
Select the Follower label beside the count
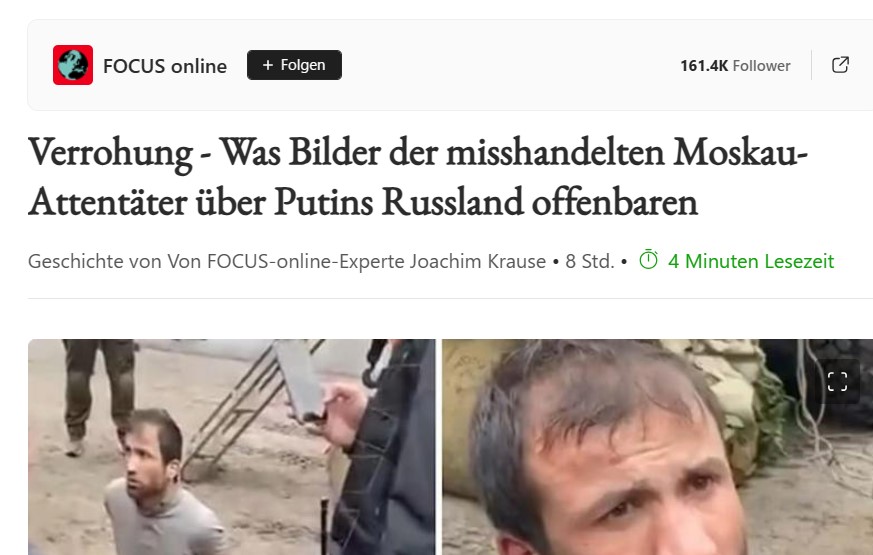(761, 66)
